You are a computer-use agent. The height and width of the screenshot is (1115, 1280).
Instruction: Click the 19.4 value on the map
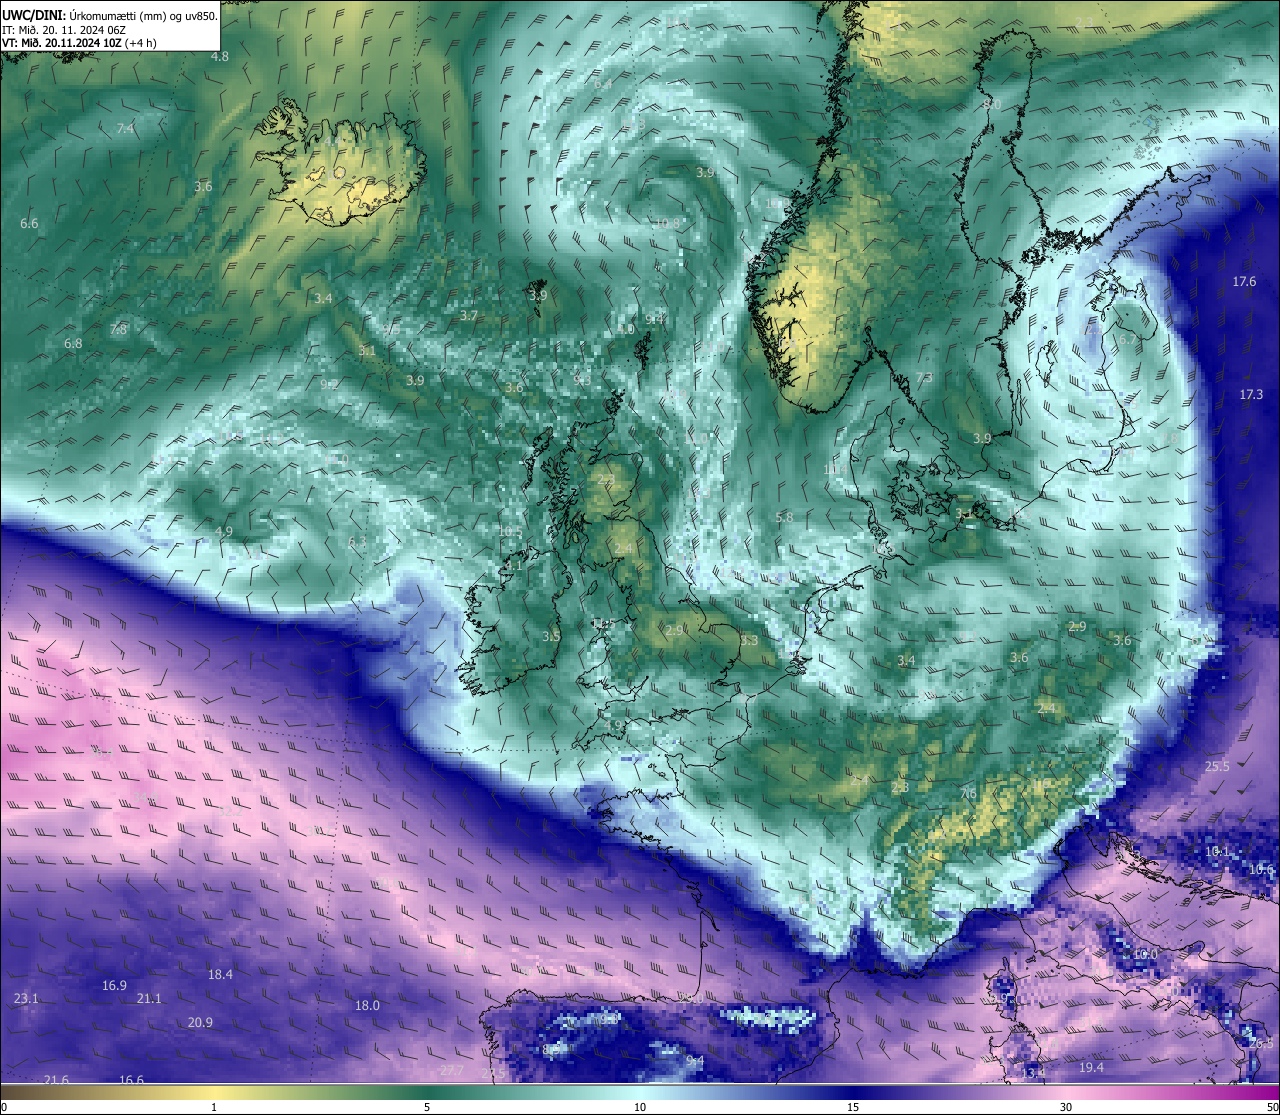click(1091, 1067)
